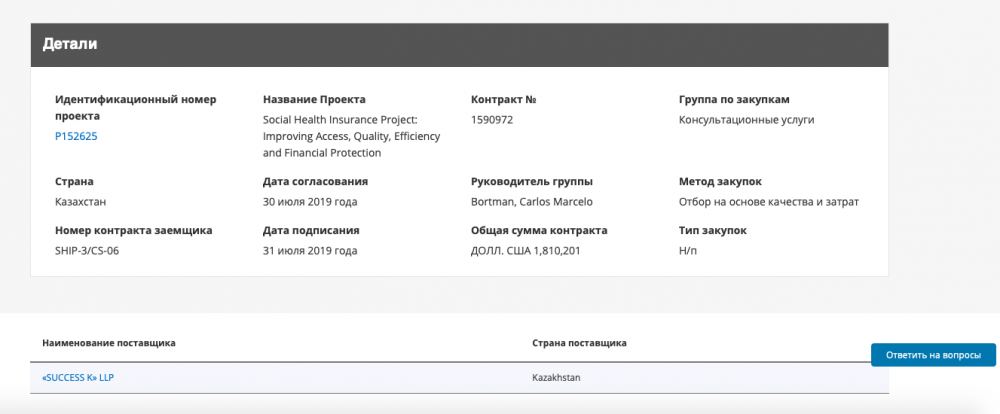Click the 'Ответить на вопросы' button

(933, 355)
